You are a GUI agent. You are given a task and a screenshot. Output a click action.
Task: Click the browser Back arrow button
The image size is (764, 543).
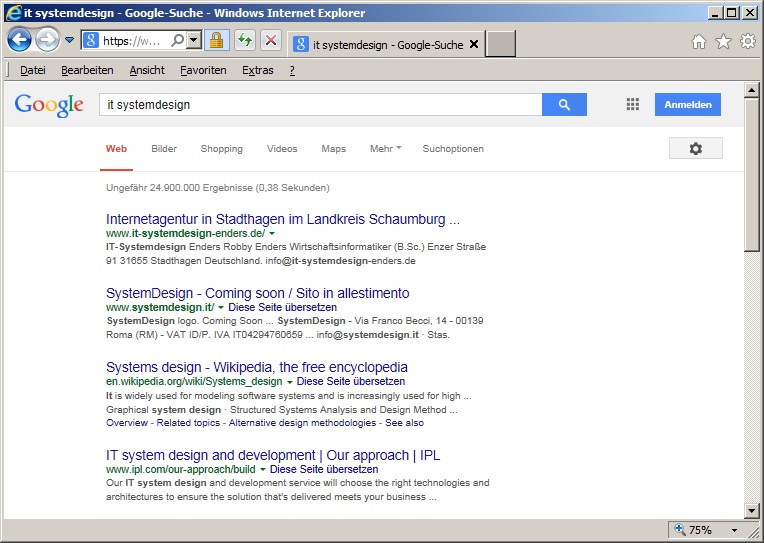point(20,40)
